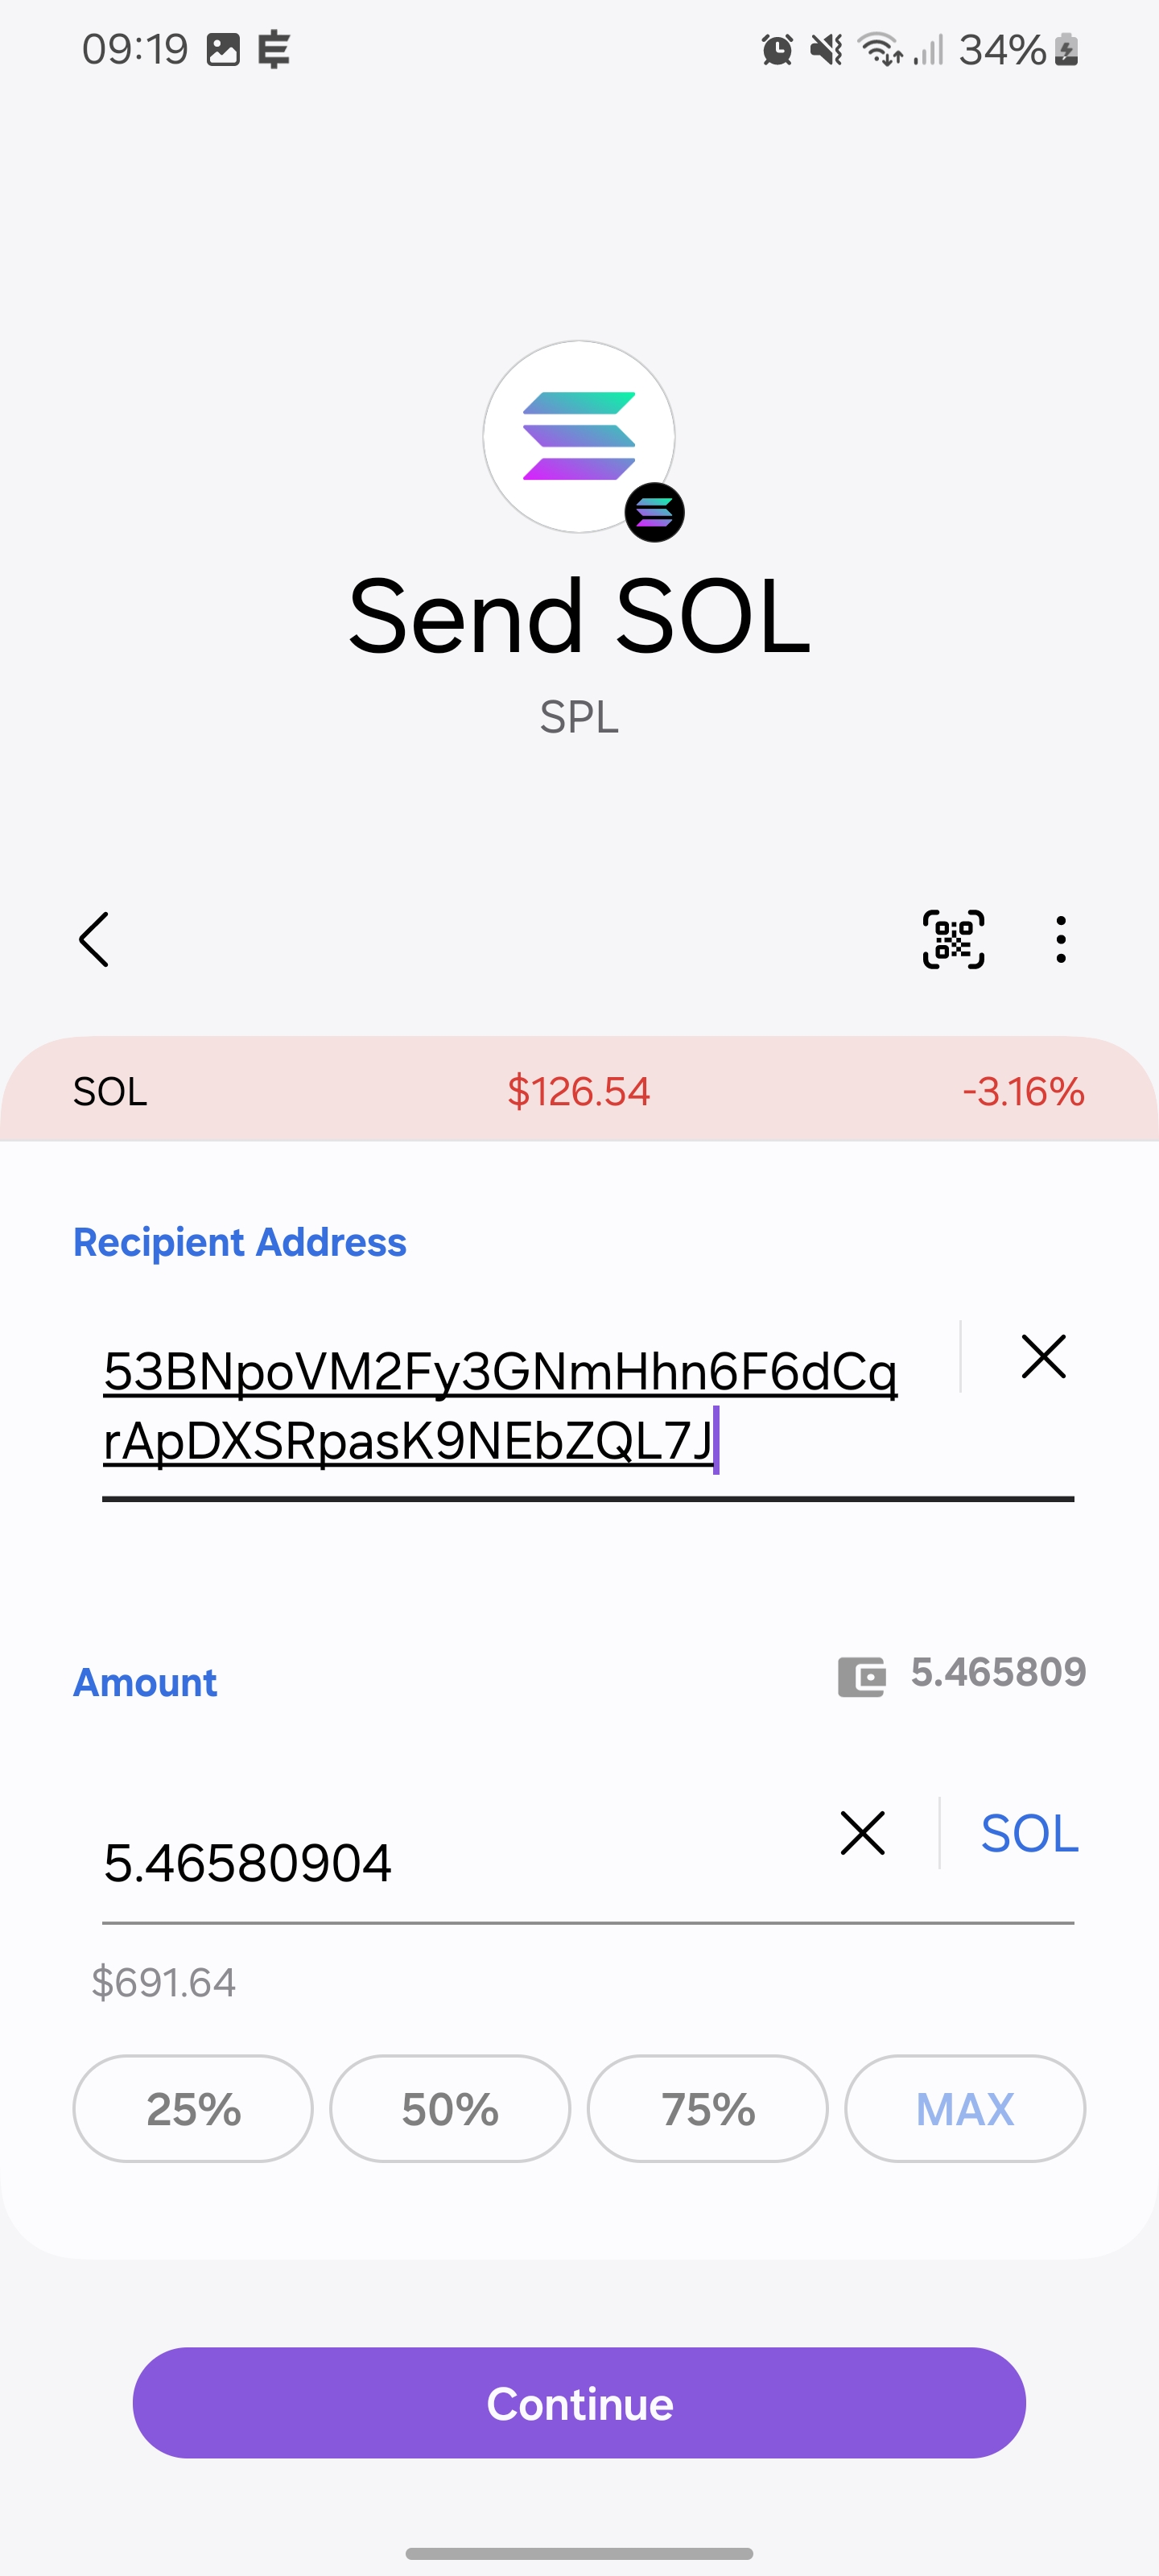Select 75% of balance

tap(708, 2109)
